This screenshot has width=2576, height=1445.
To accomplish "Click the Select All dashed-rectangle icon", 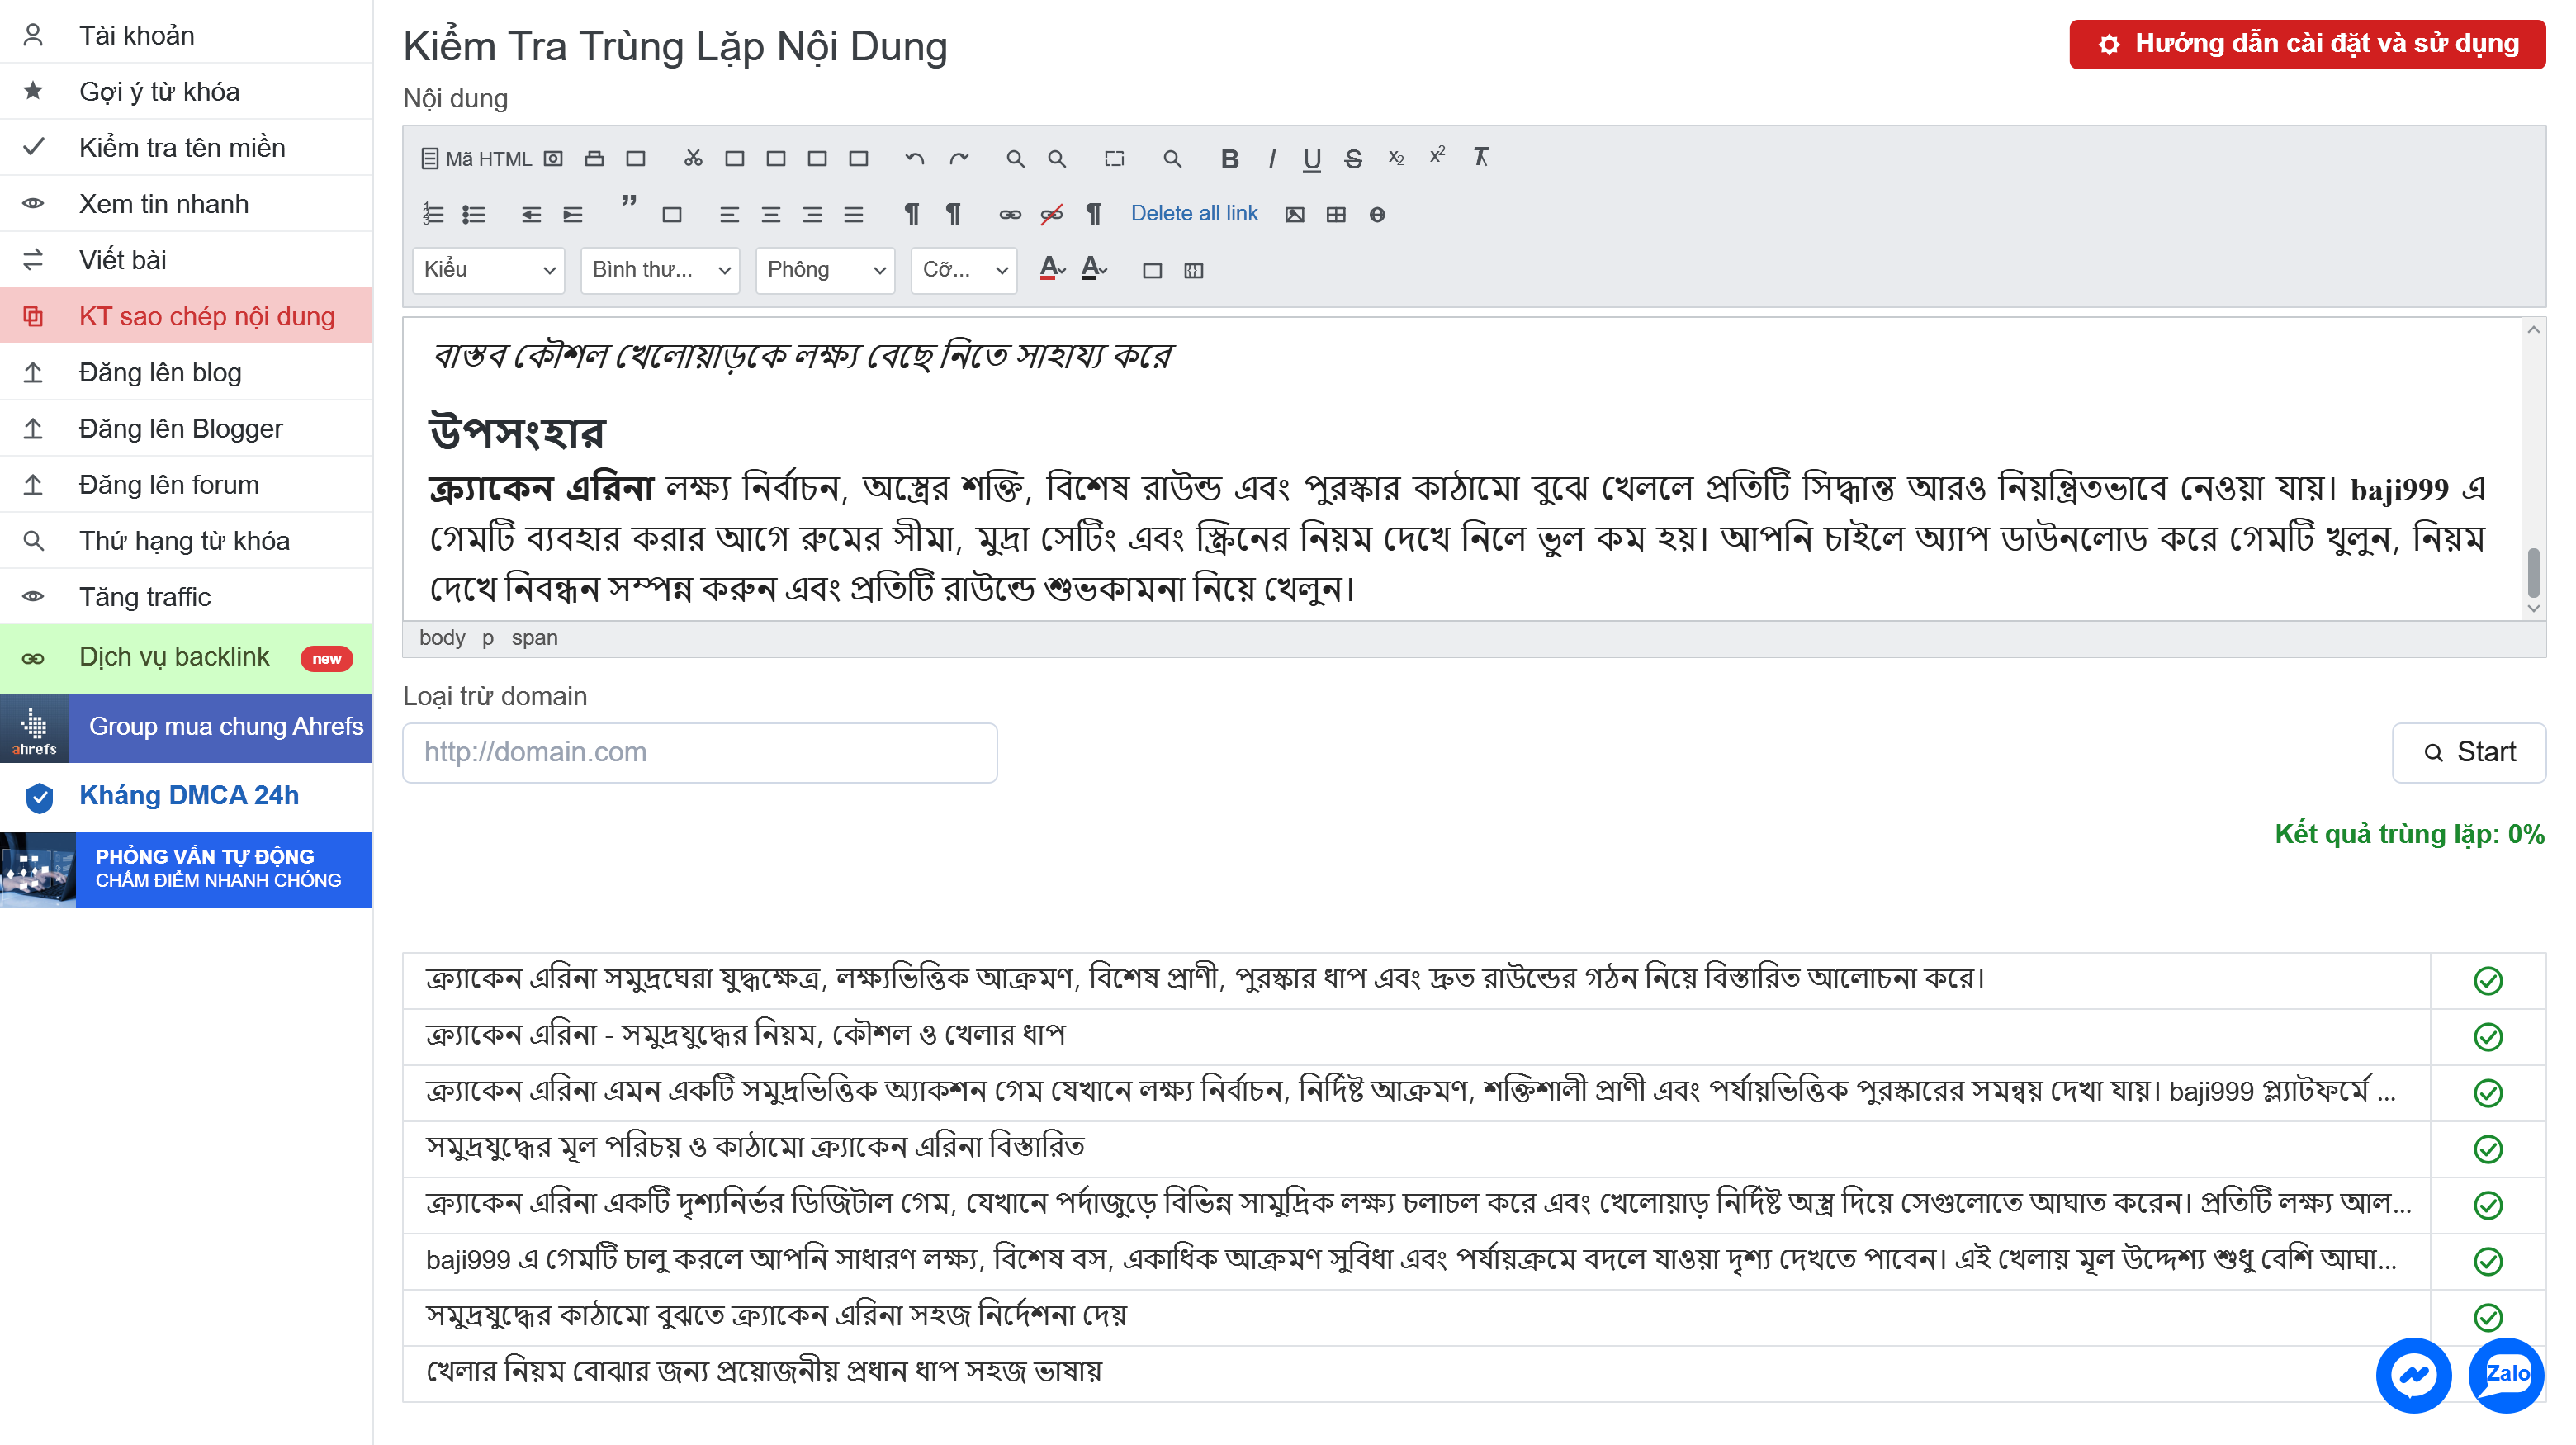I will 1114,158.
